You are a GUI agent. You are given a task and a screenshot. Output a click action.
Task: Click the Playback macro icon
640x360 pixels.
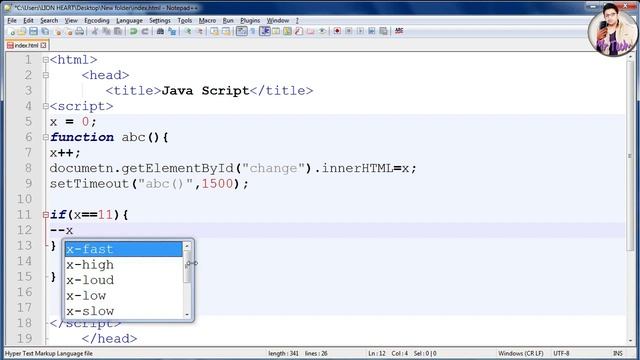pyautogui.click(x=360, y=31)
